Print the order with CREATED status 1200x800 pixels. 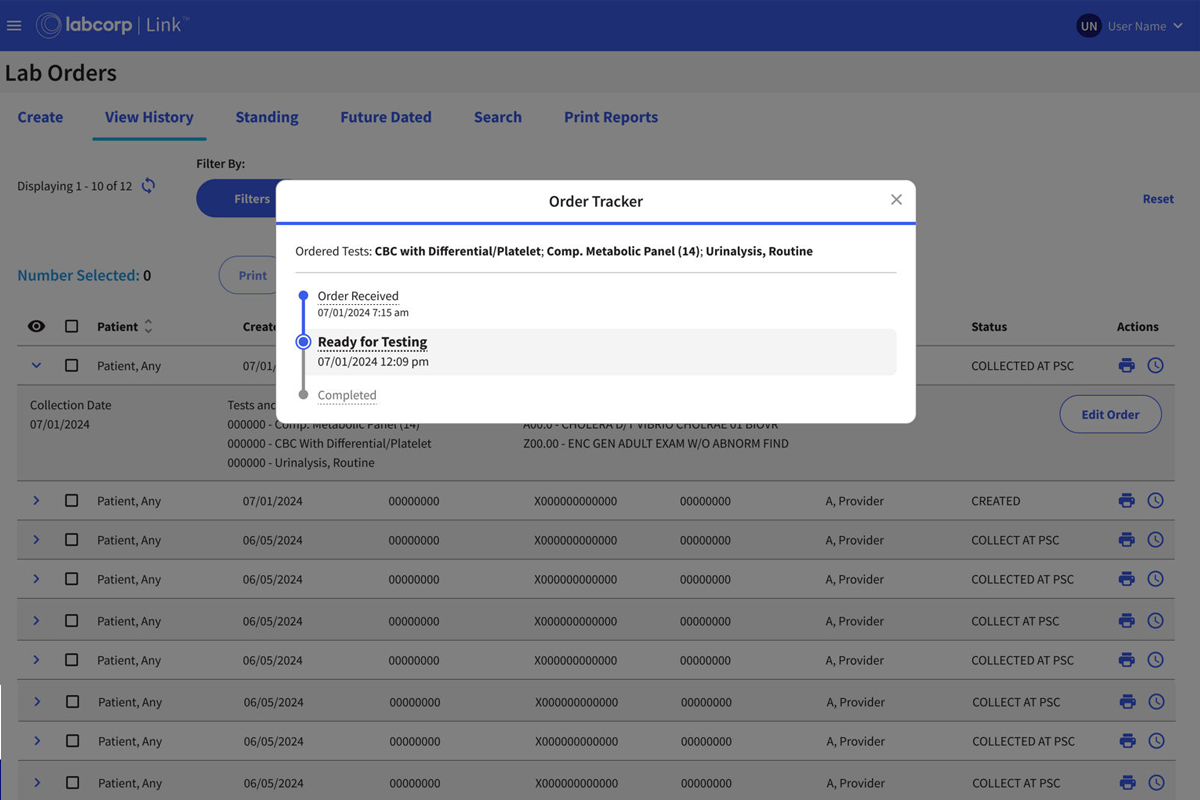click(1127, 500)
